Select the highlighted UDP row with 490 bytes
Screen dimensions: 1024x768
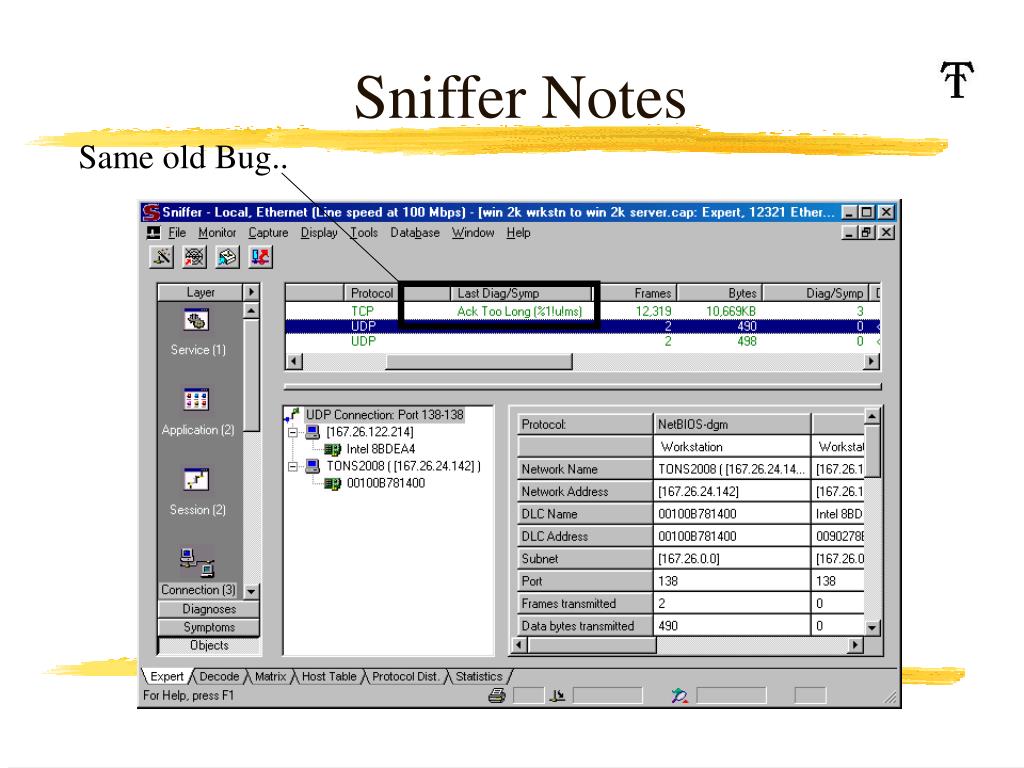pyautogui.click(x=583, y=326)
